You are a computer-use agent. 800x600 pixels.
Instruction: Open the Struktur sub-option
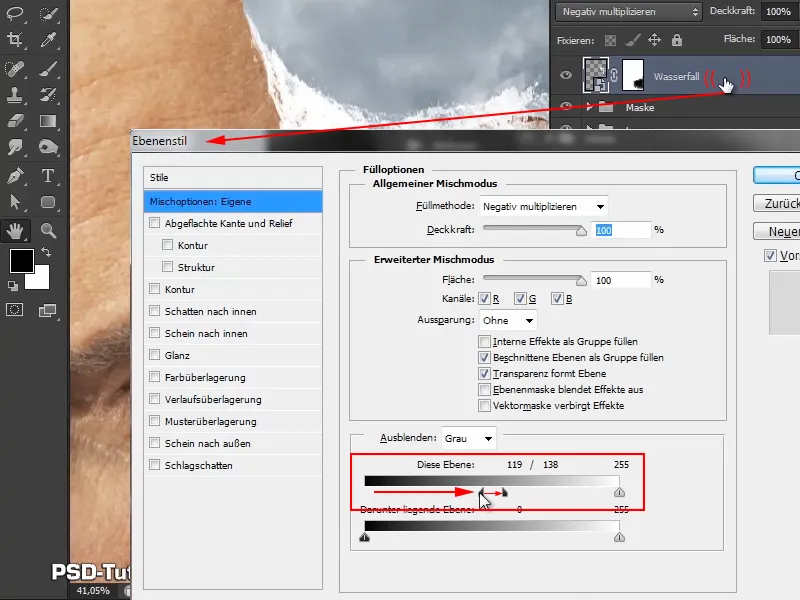tap(196, 267)
